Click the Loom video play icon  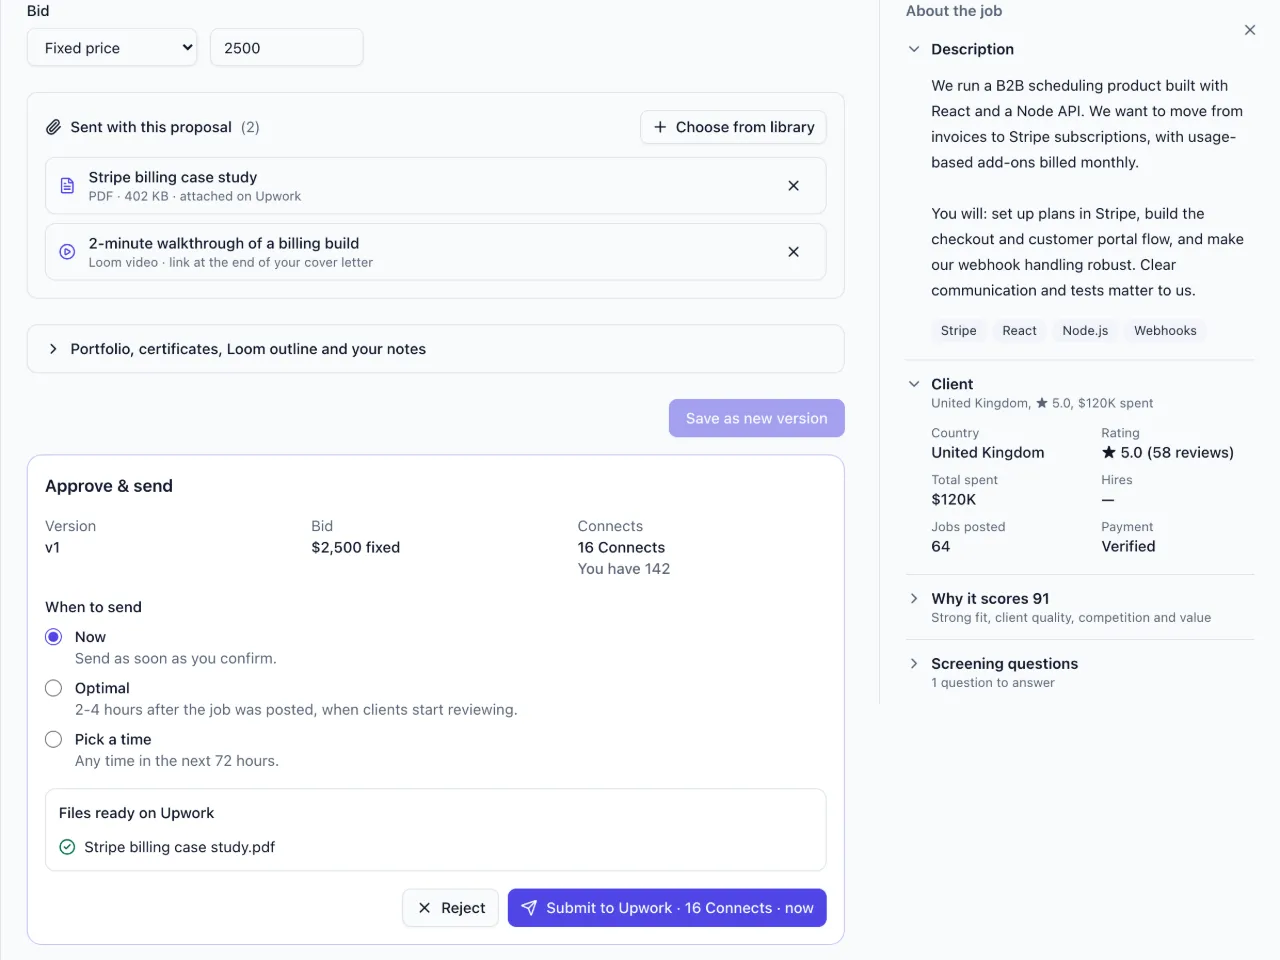(67, 252)
